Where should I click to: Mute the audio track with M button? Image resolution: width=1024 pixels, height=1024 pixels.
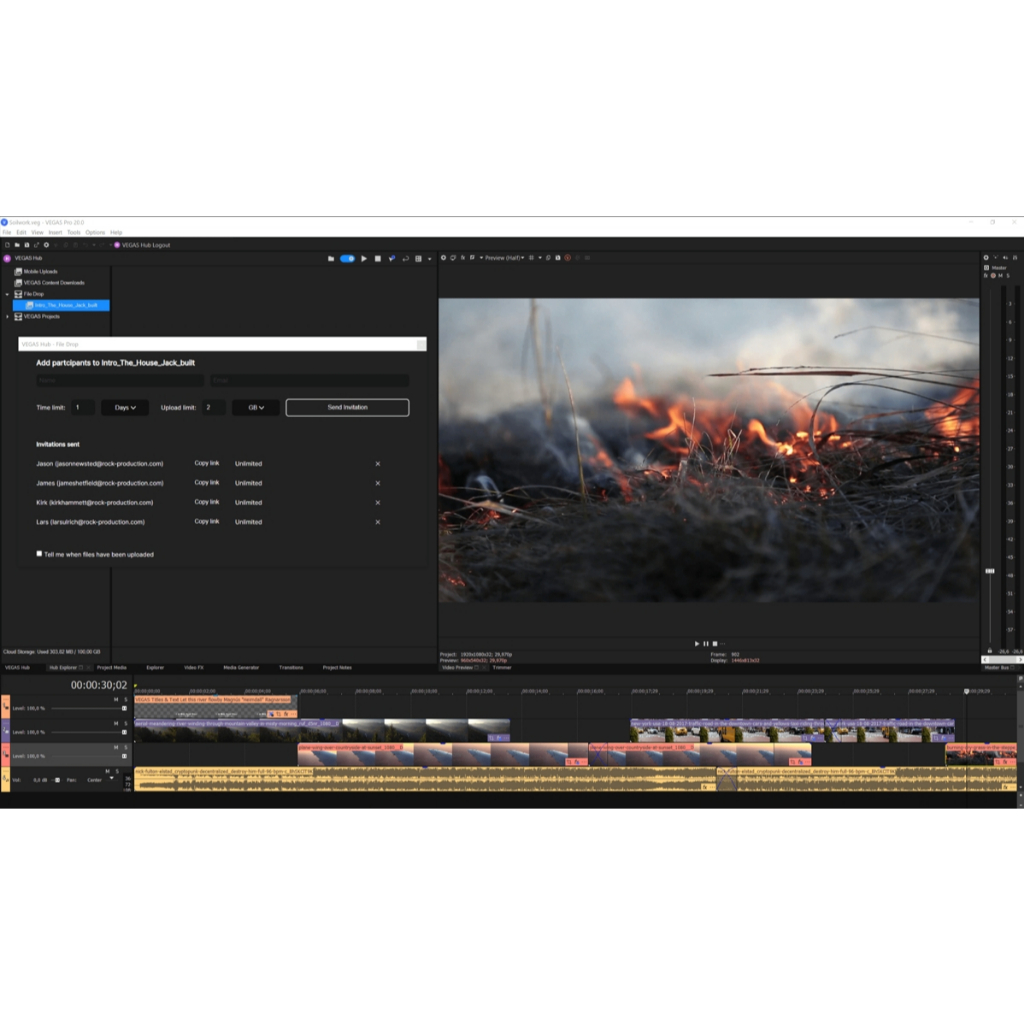point(108,771)
